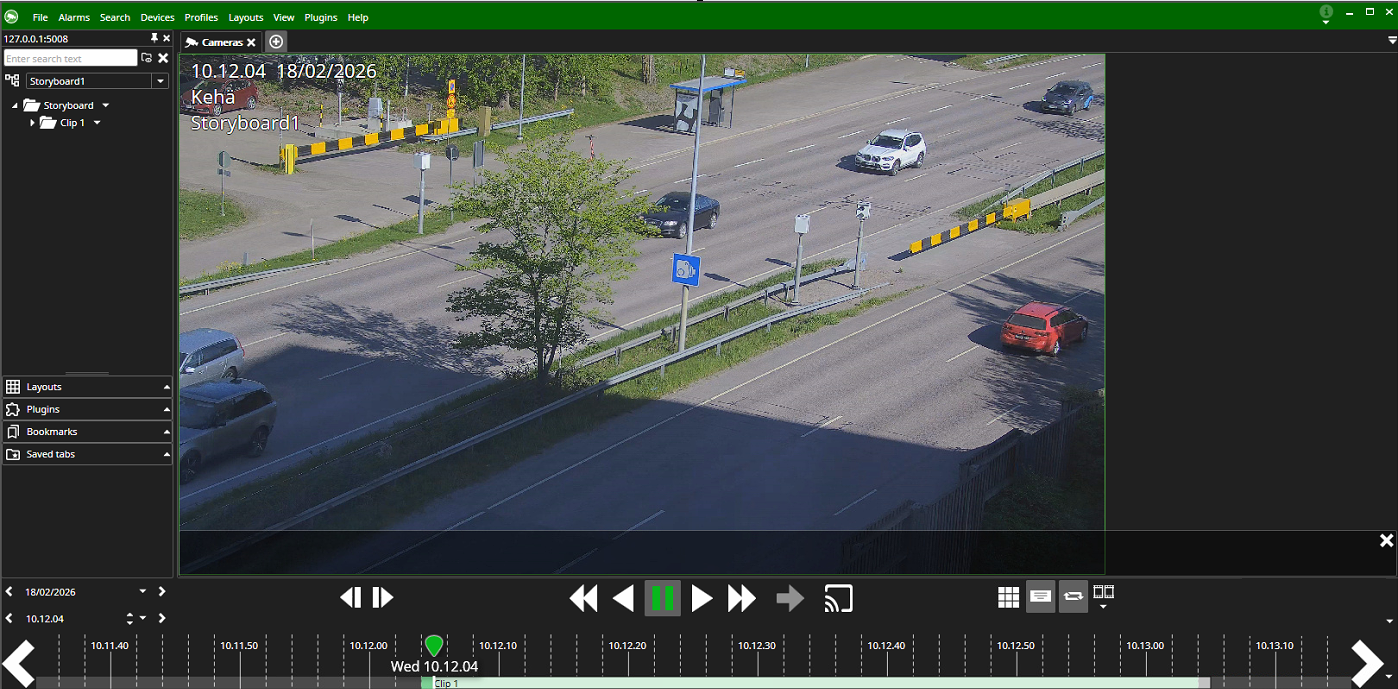Expand the Clip 1 tree node

[32, 123]
